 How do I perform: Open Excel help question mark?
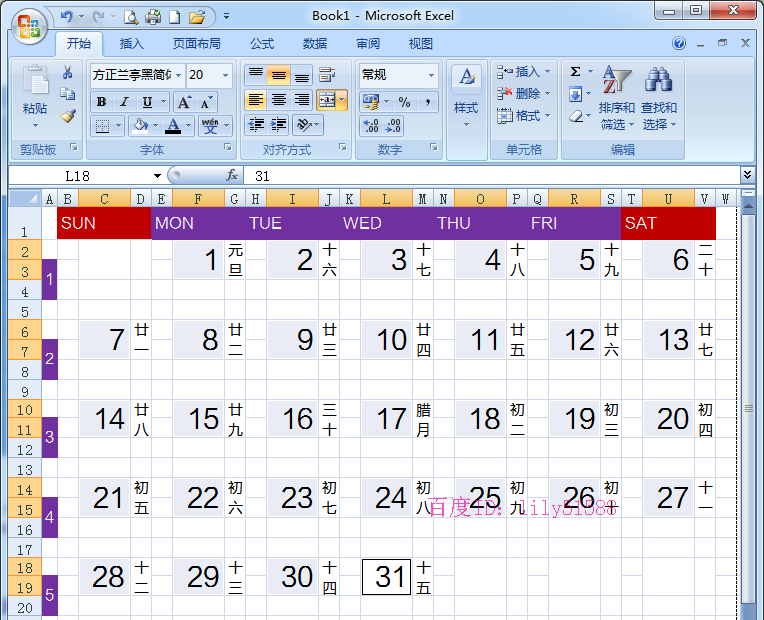point(679,43)
